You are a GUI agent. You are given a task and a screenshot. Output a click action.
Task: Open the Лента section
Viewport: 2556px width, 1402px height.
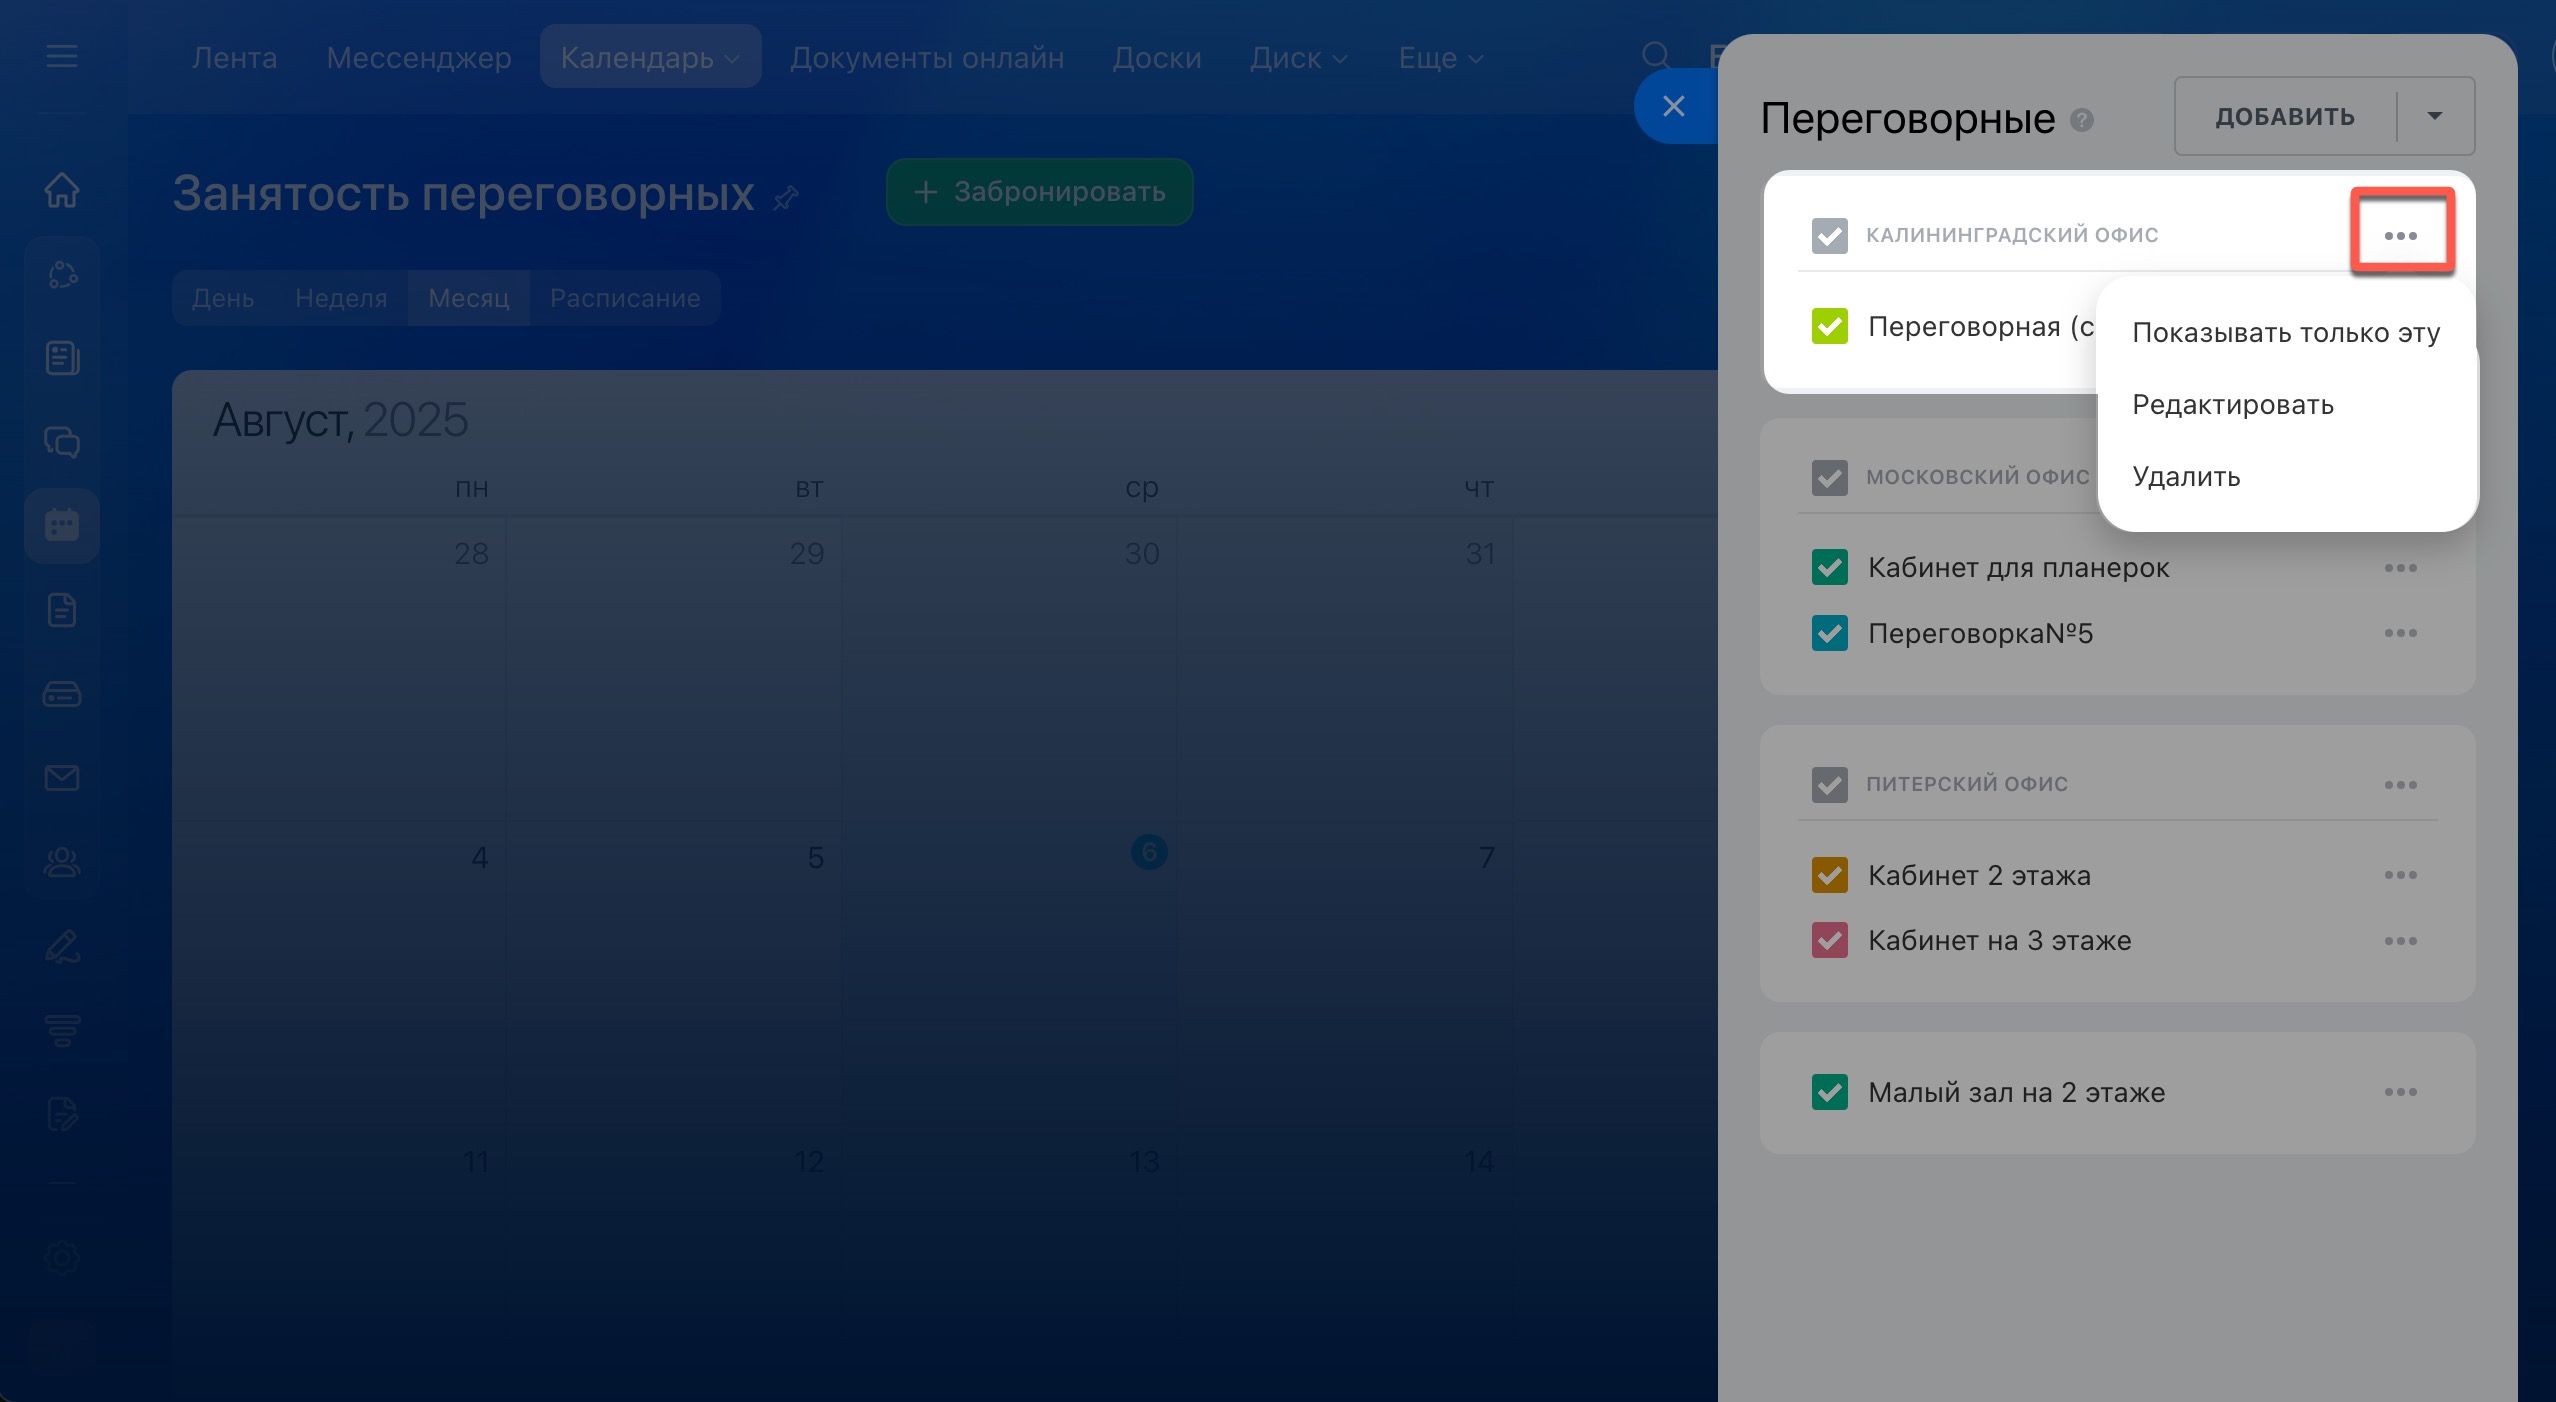pos(234,57)
